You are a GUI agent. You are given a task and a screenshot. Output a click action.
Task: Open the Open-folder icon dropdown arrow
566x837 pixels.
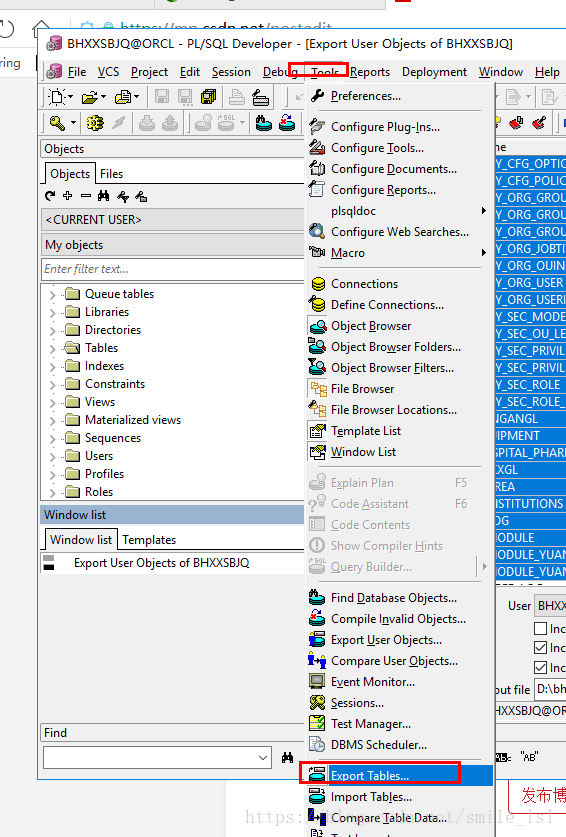pyautogui.click(x=103, y=97)
